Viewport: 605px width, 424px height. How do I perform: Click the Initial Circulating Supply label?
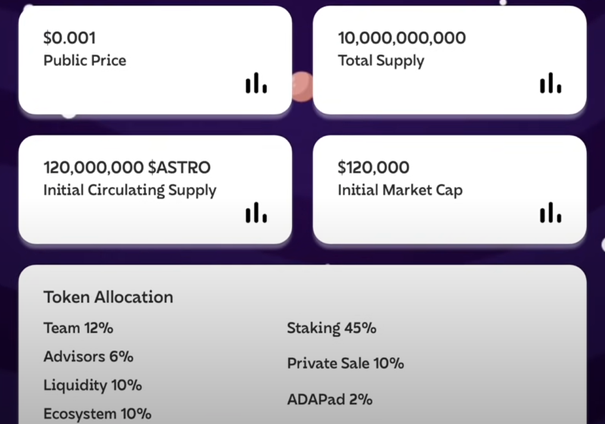[130, 191]
